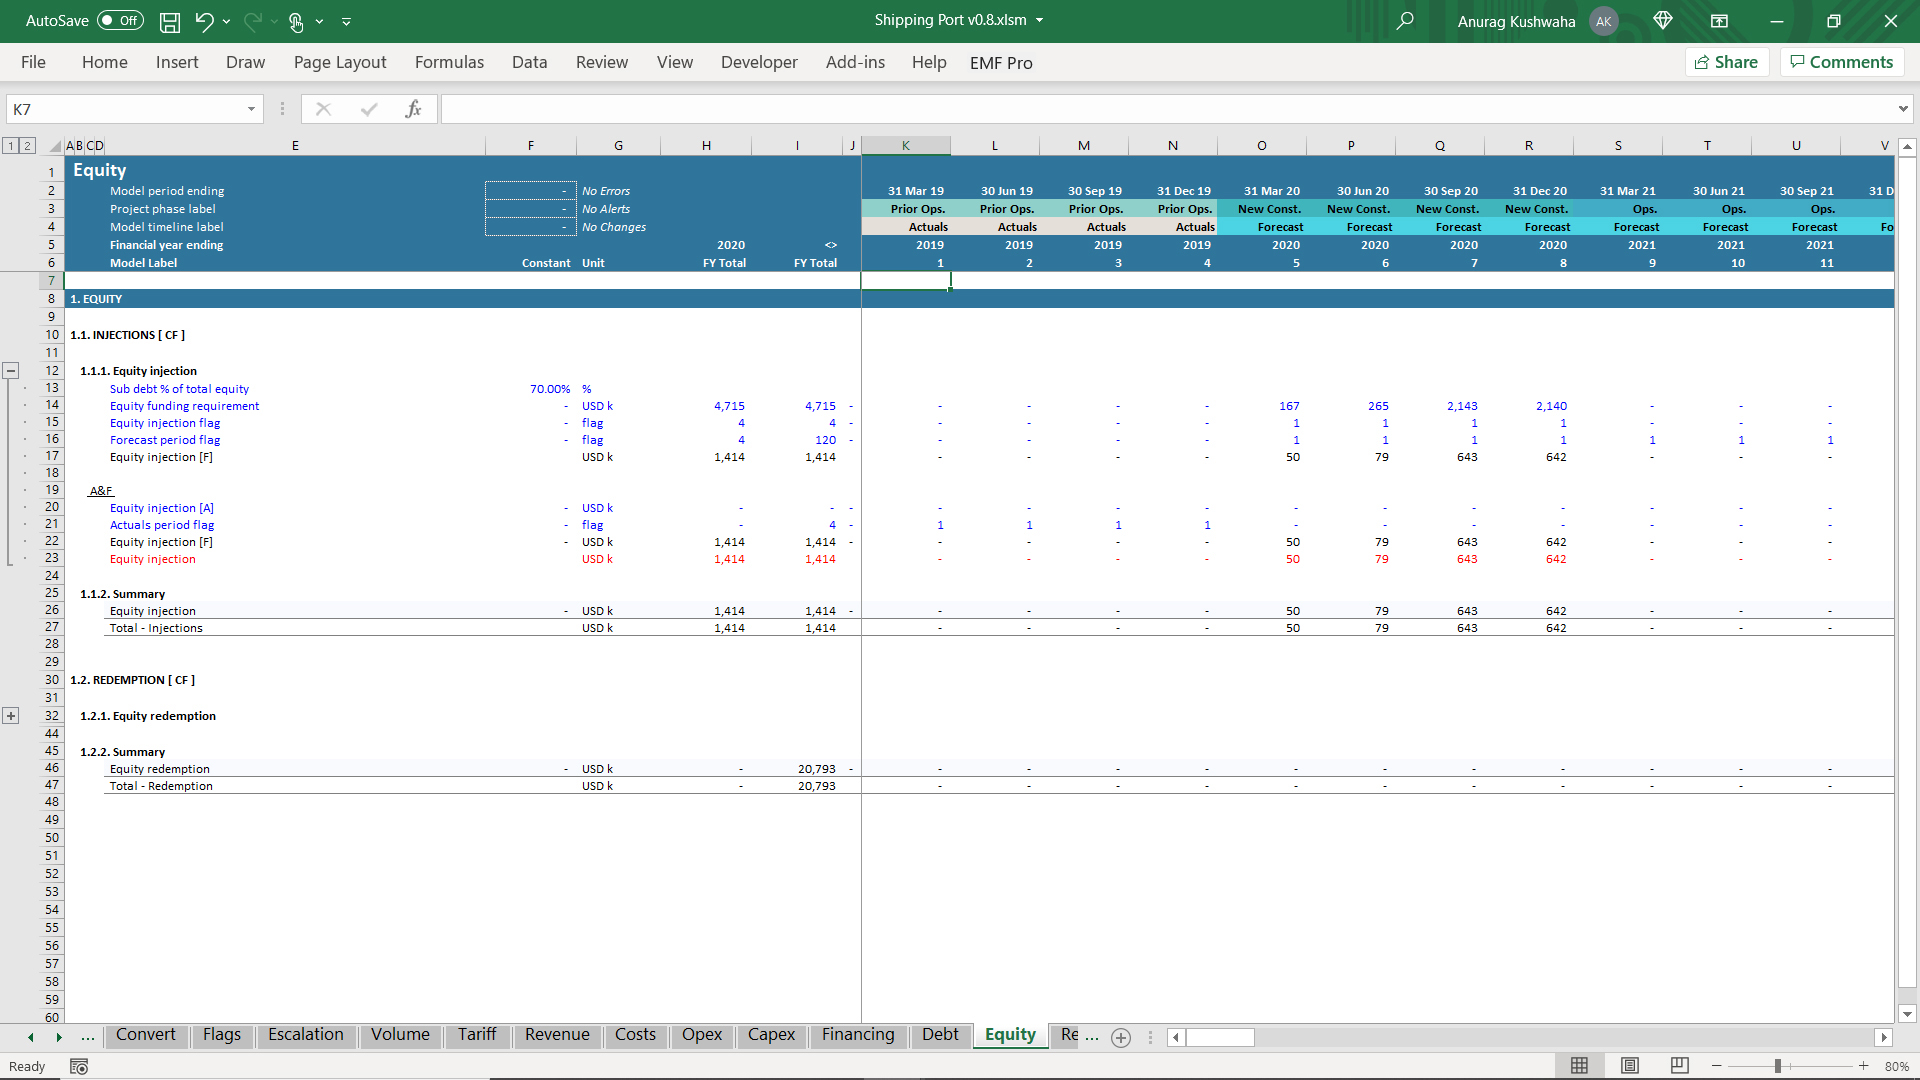This screenshot has height=1080, width=1920.
Task: Switch to the Debt sheet tab
Action: [x=939, y=1035]
